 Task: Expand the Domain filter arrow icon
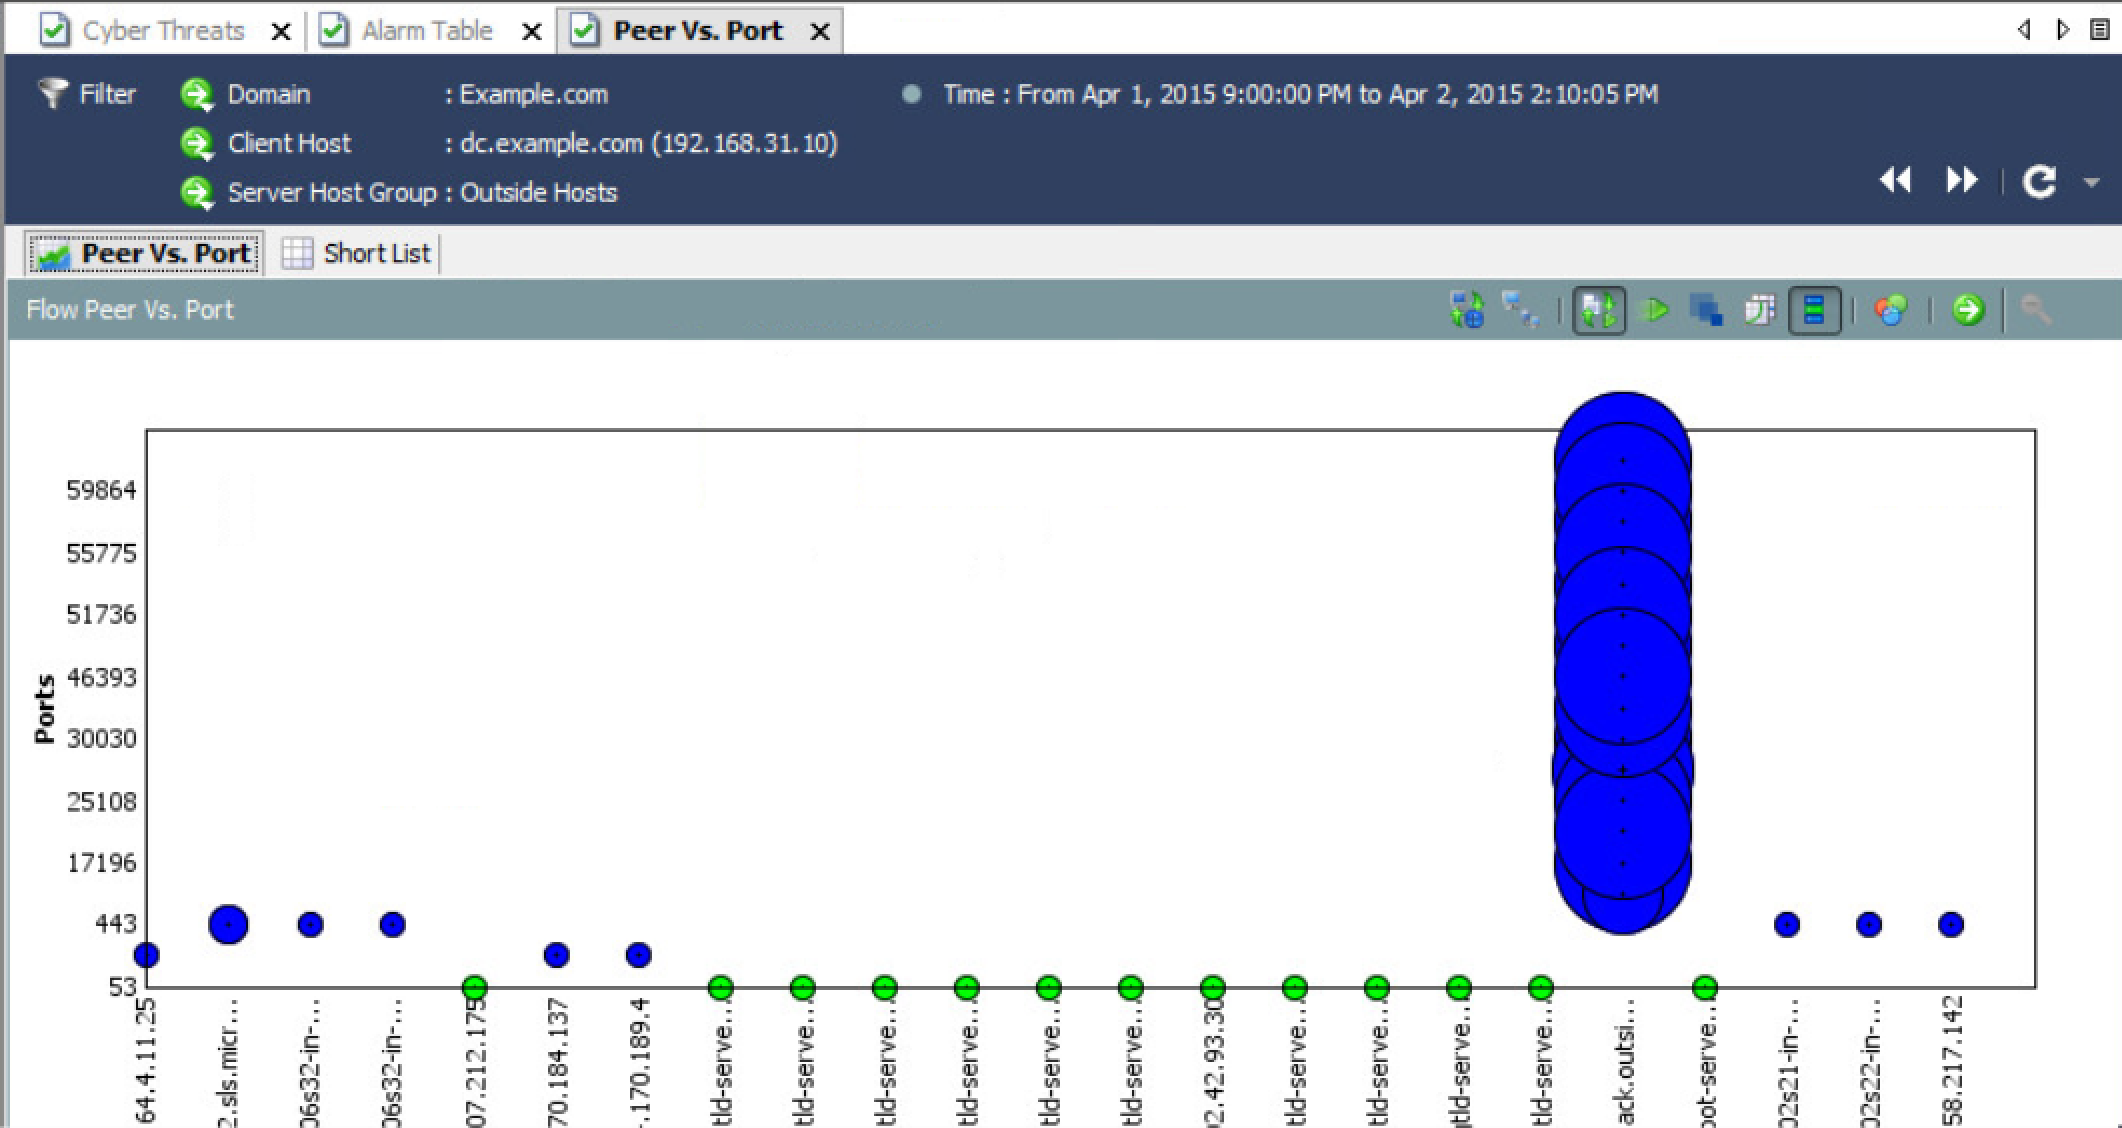(x=197, y=95)
